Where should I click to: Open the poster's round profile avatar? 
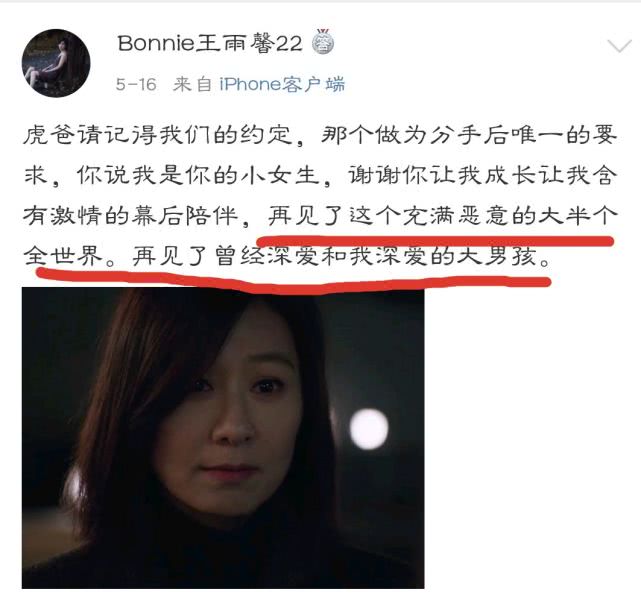coord(56,63)
